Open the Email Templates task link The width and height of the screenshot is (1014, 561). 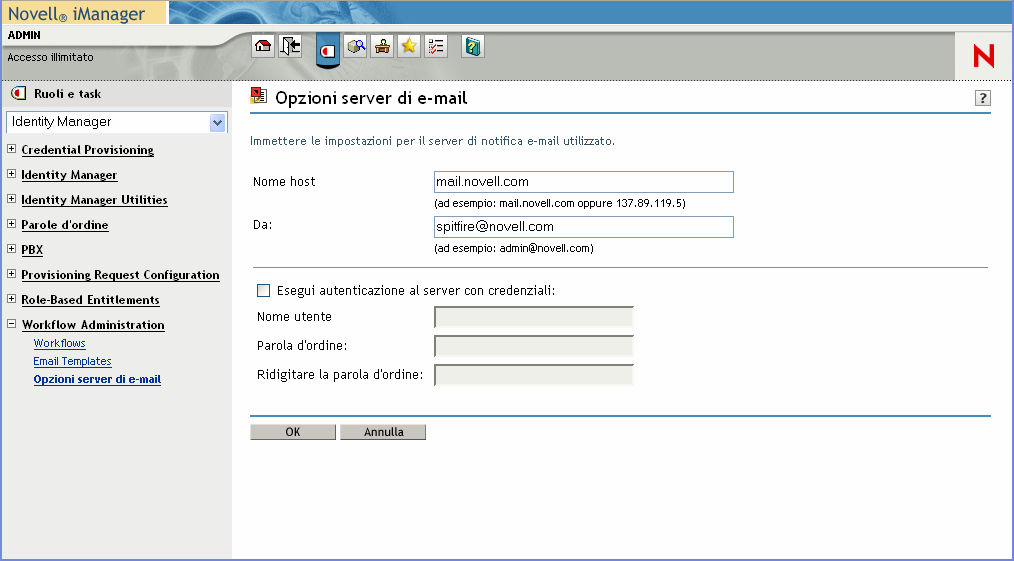coord(72,361)
